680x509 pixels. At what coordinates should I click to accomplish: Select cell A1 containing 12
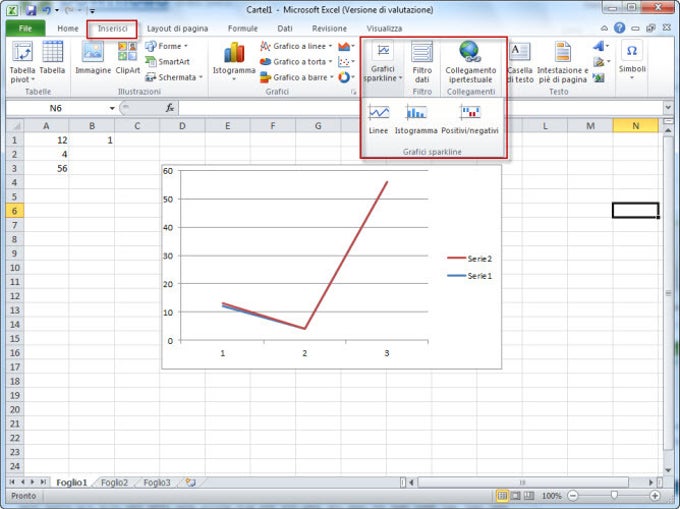(x=46, y=140)
